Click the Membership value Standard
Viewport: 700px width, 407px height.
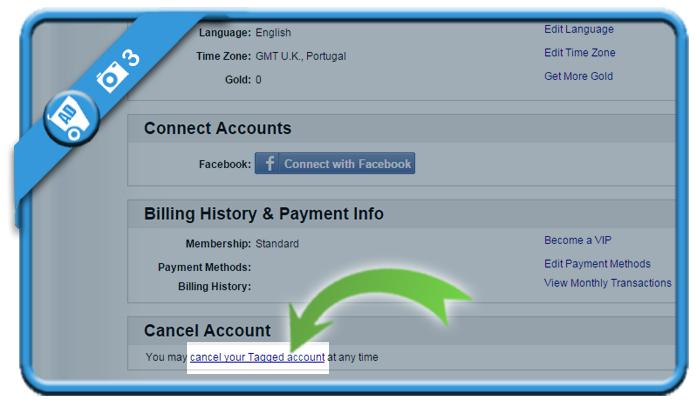pyautogui.click(x=277, y=244)
